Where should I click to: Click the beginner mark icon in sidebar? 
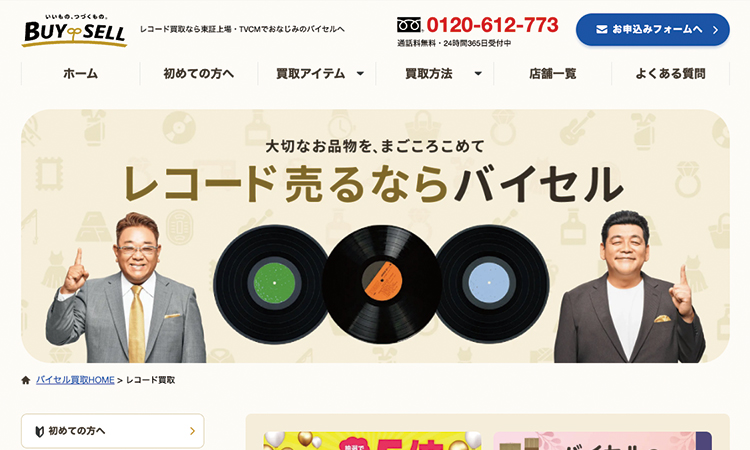[x=40, y=431]
